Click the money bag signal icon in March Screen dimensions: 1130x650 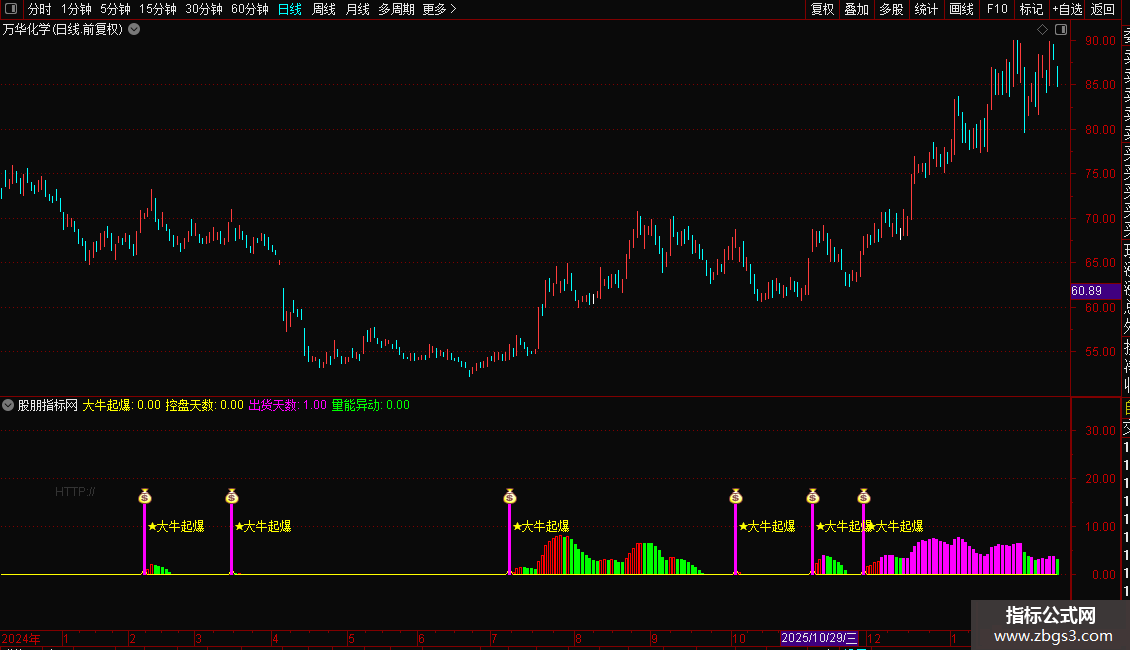(231, 496)
